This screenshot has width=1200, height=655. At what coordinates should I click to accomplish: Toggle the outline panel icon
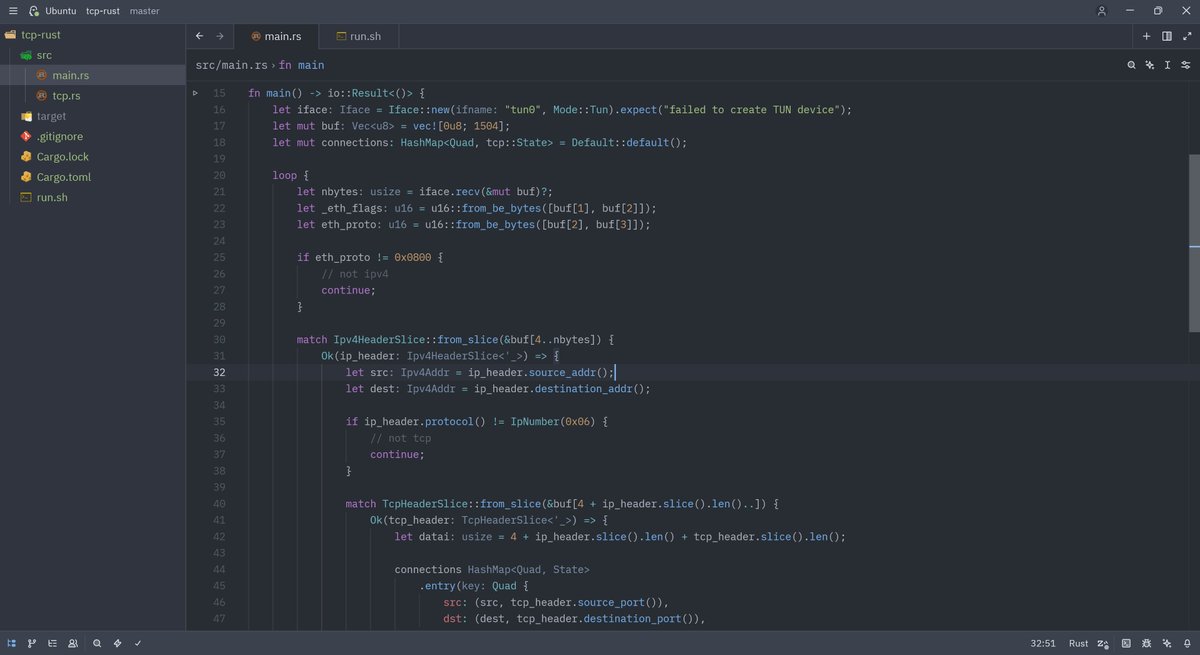[52, 643]
